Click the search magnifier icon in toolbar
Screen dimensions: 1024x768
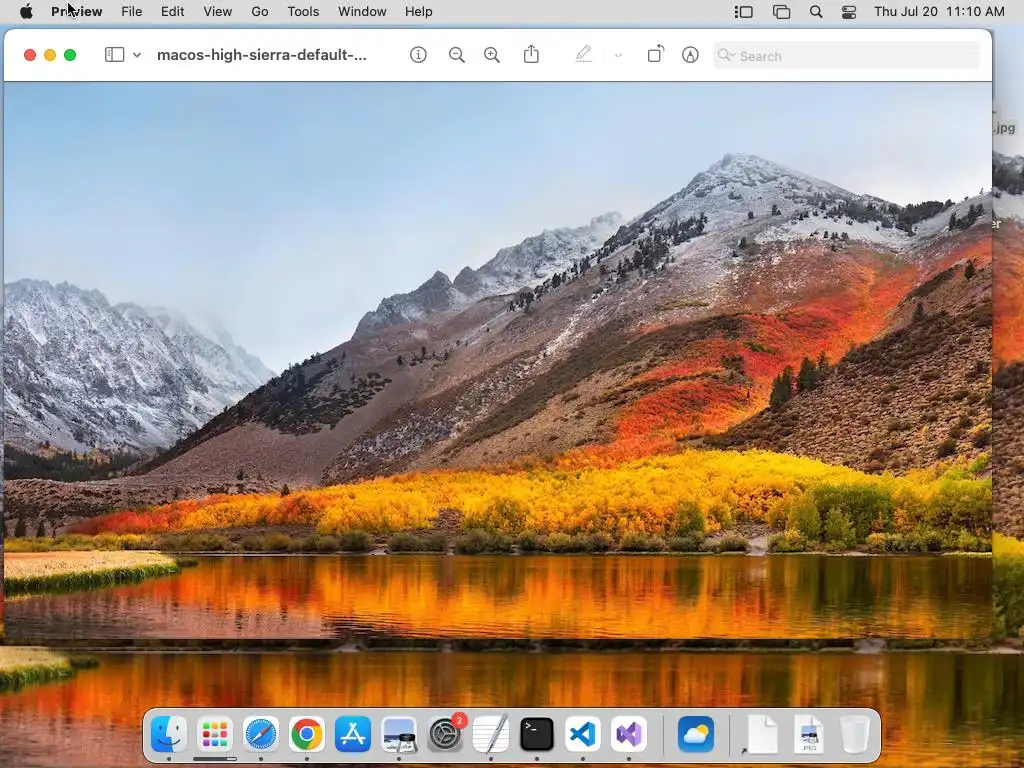coord(726,56)
